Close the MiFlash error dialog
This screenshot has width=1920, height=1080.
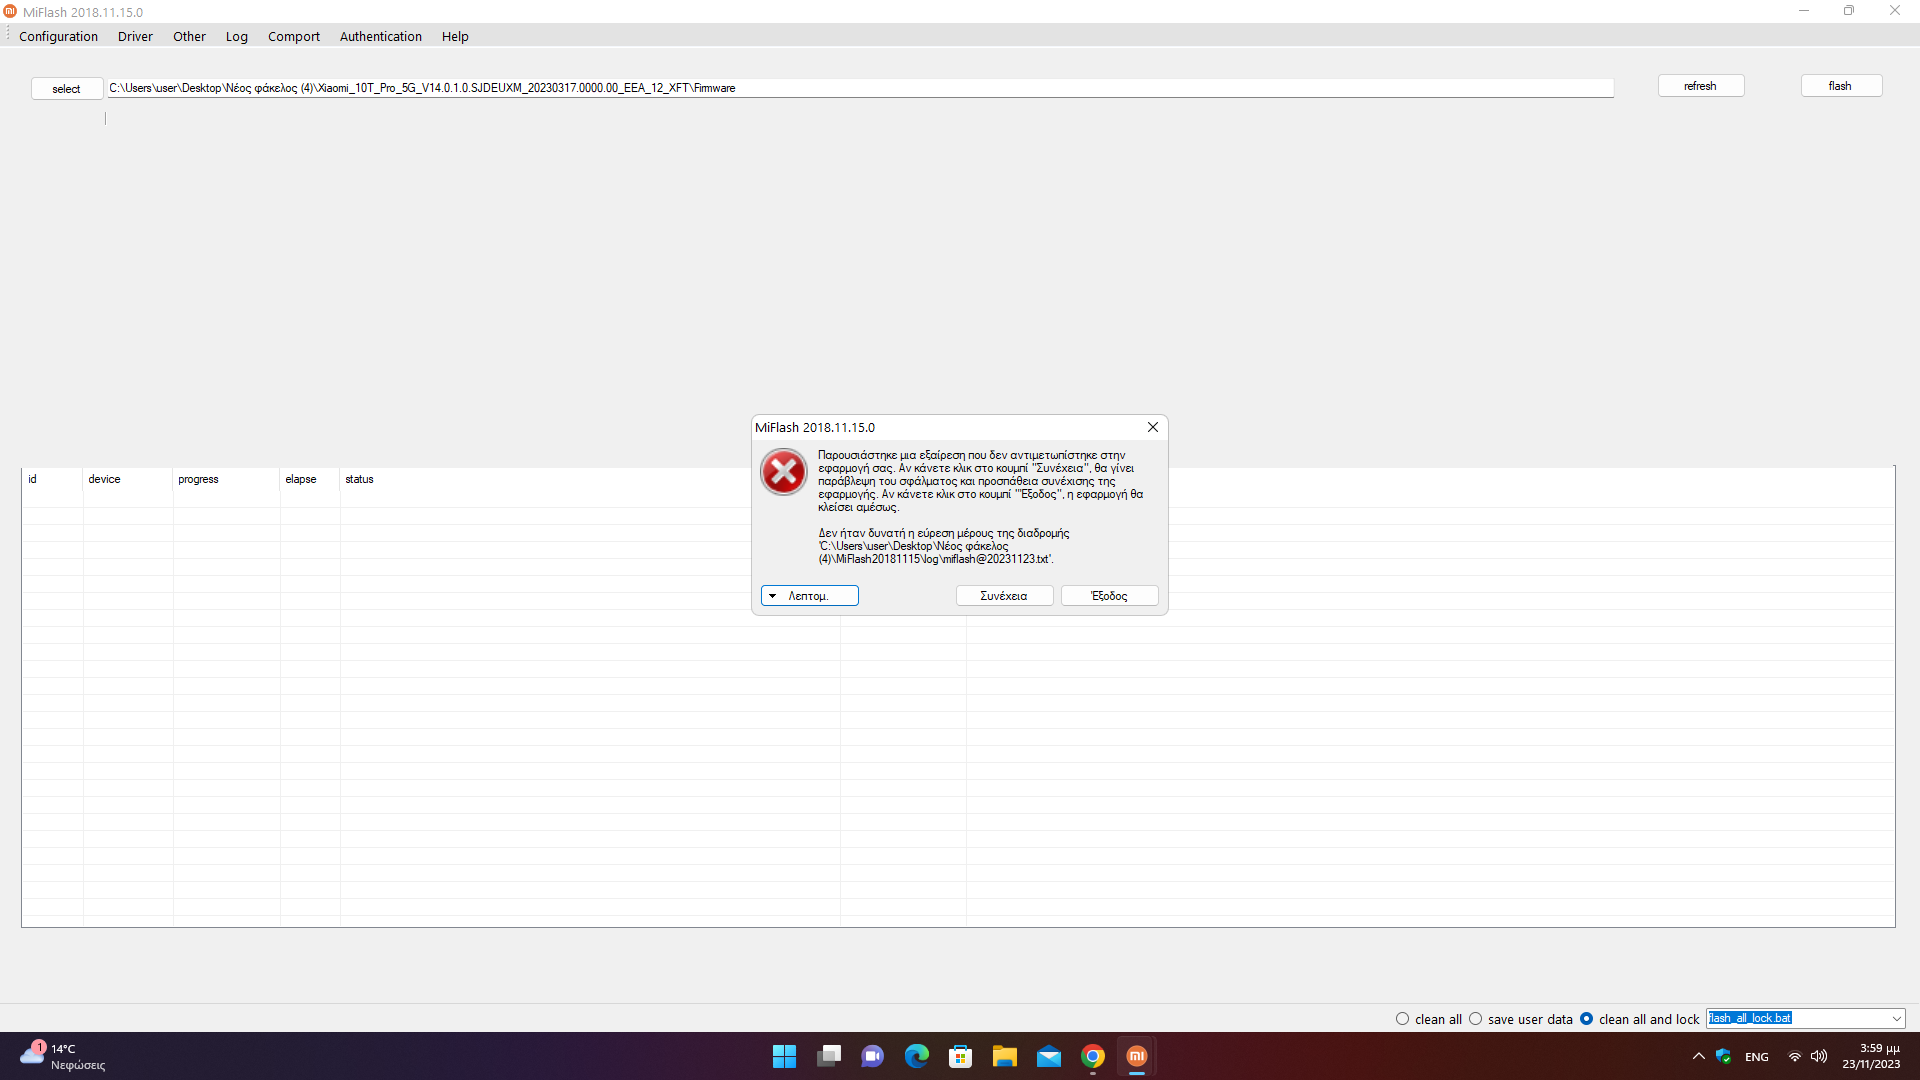(1152, 427)
